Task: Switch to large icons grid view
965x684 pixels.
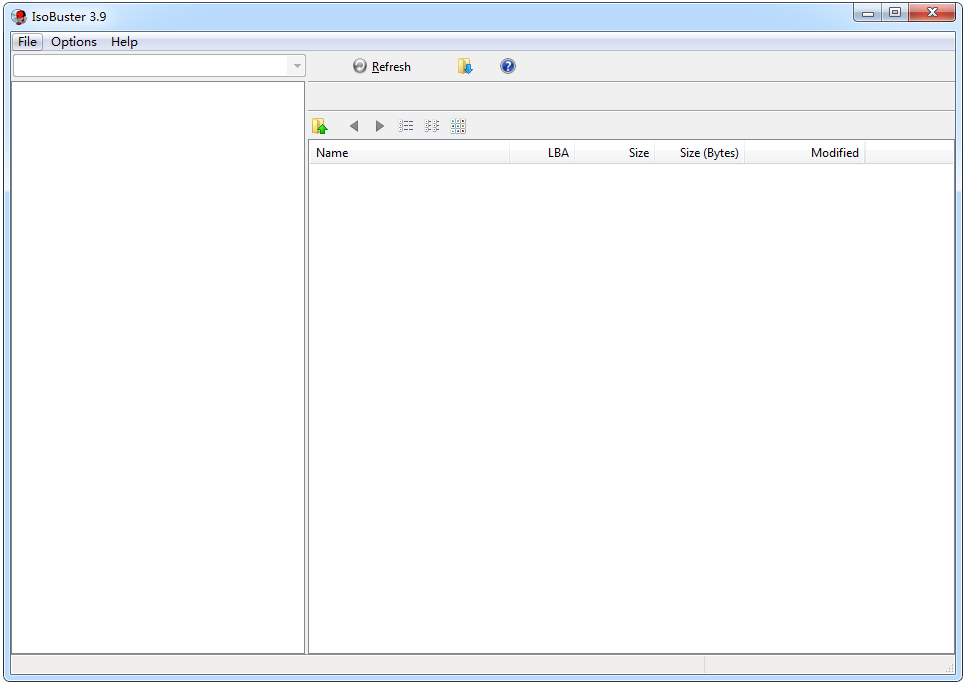Action: [458, 126]
